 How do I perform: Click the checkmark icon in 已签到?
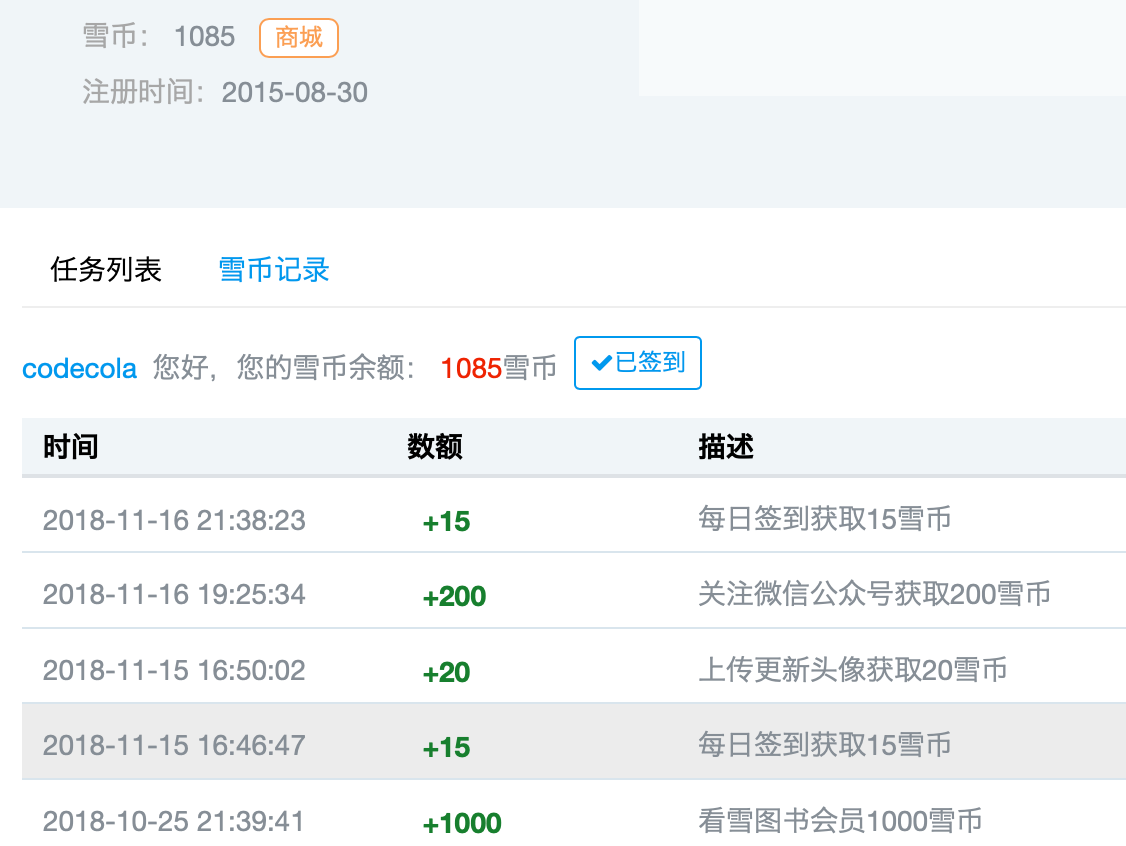[x=601, y=363]
